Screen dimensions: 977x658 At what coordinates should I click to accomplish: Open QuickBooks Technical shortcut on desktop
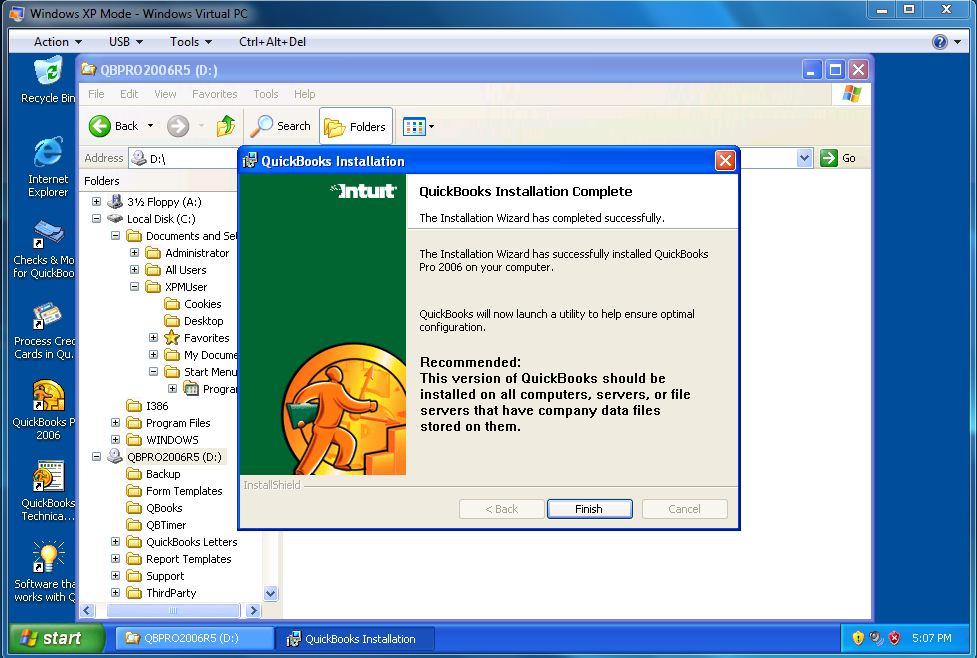coord(47,491)
